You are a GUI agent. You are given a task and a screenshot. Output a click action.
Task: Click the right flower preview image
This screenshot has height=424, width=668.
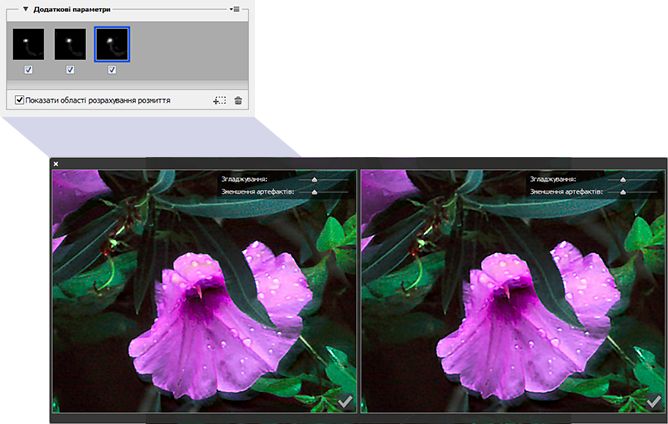513,291
